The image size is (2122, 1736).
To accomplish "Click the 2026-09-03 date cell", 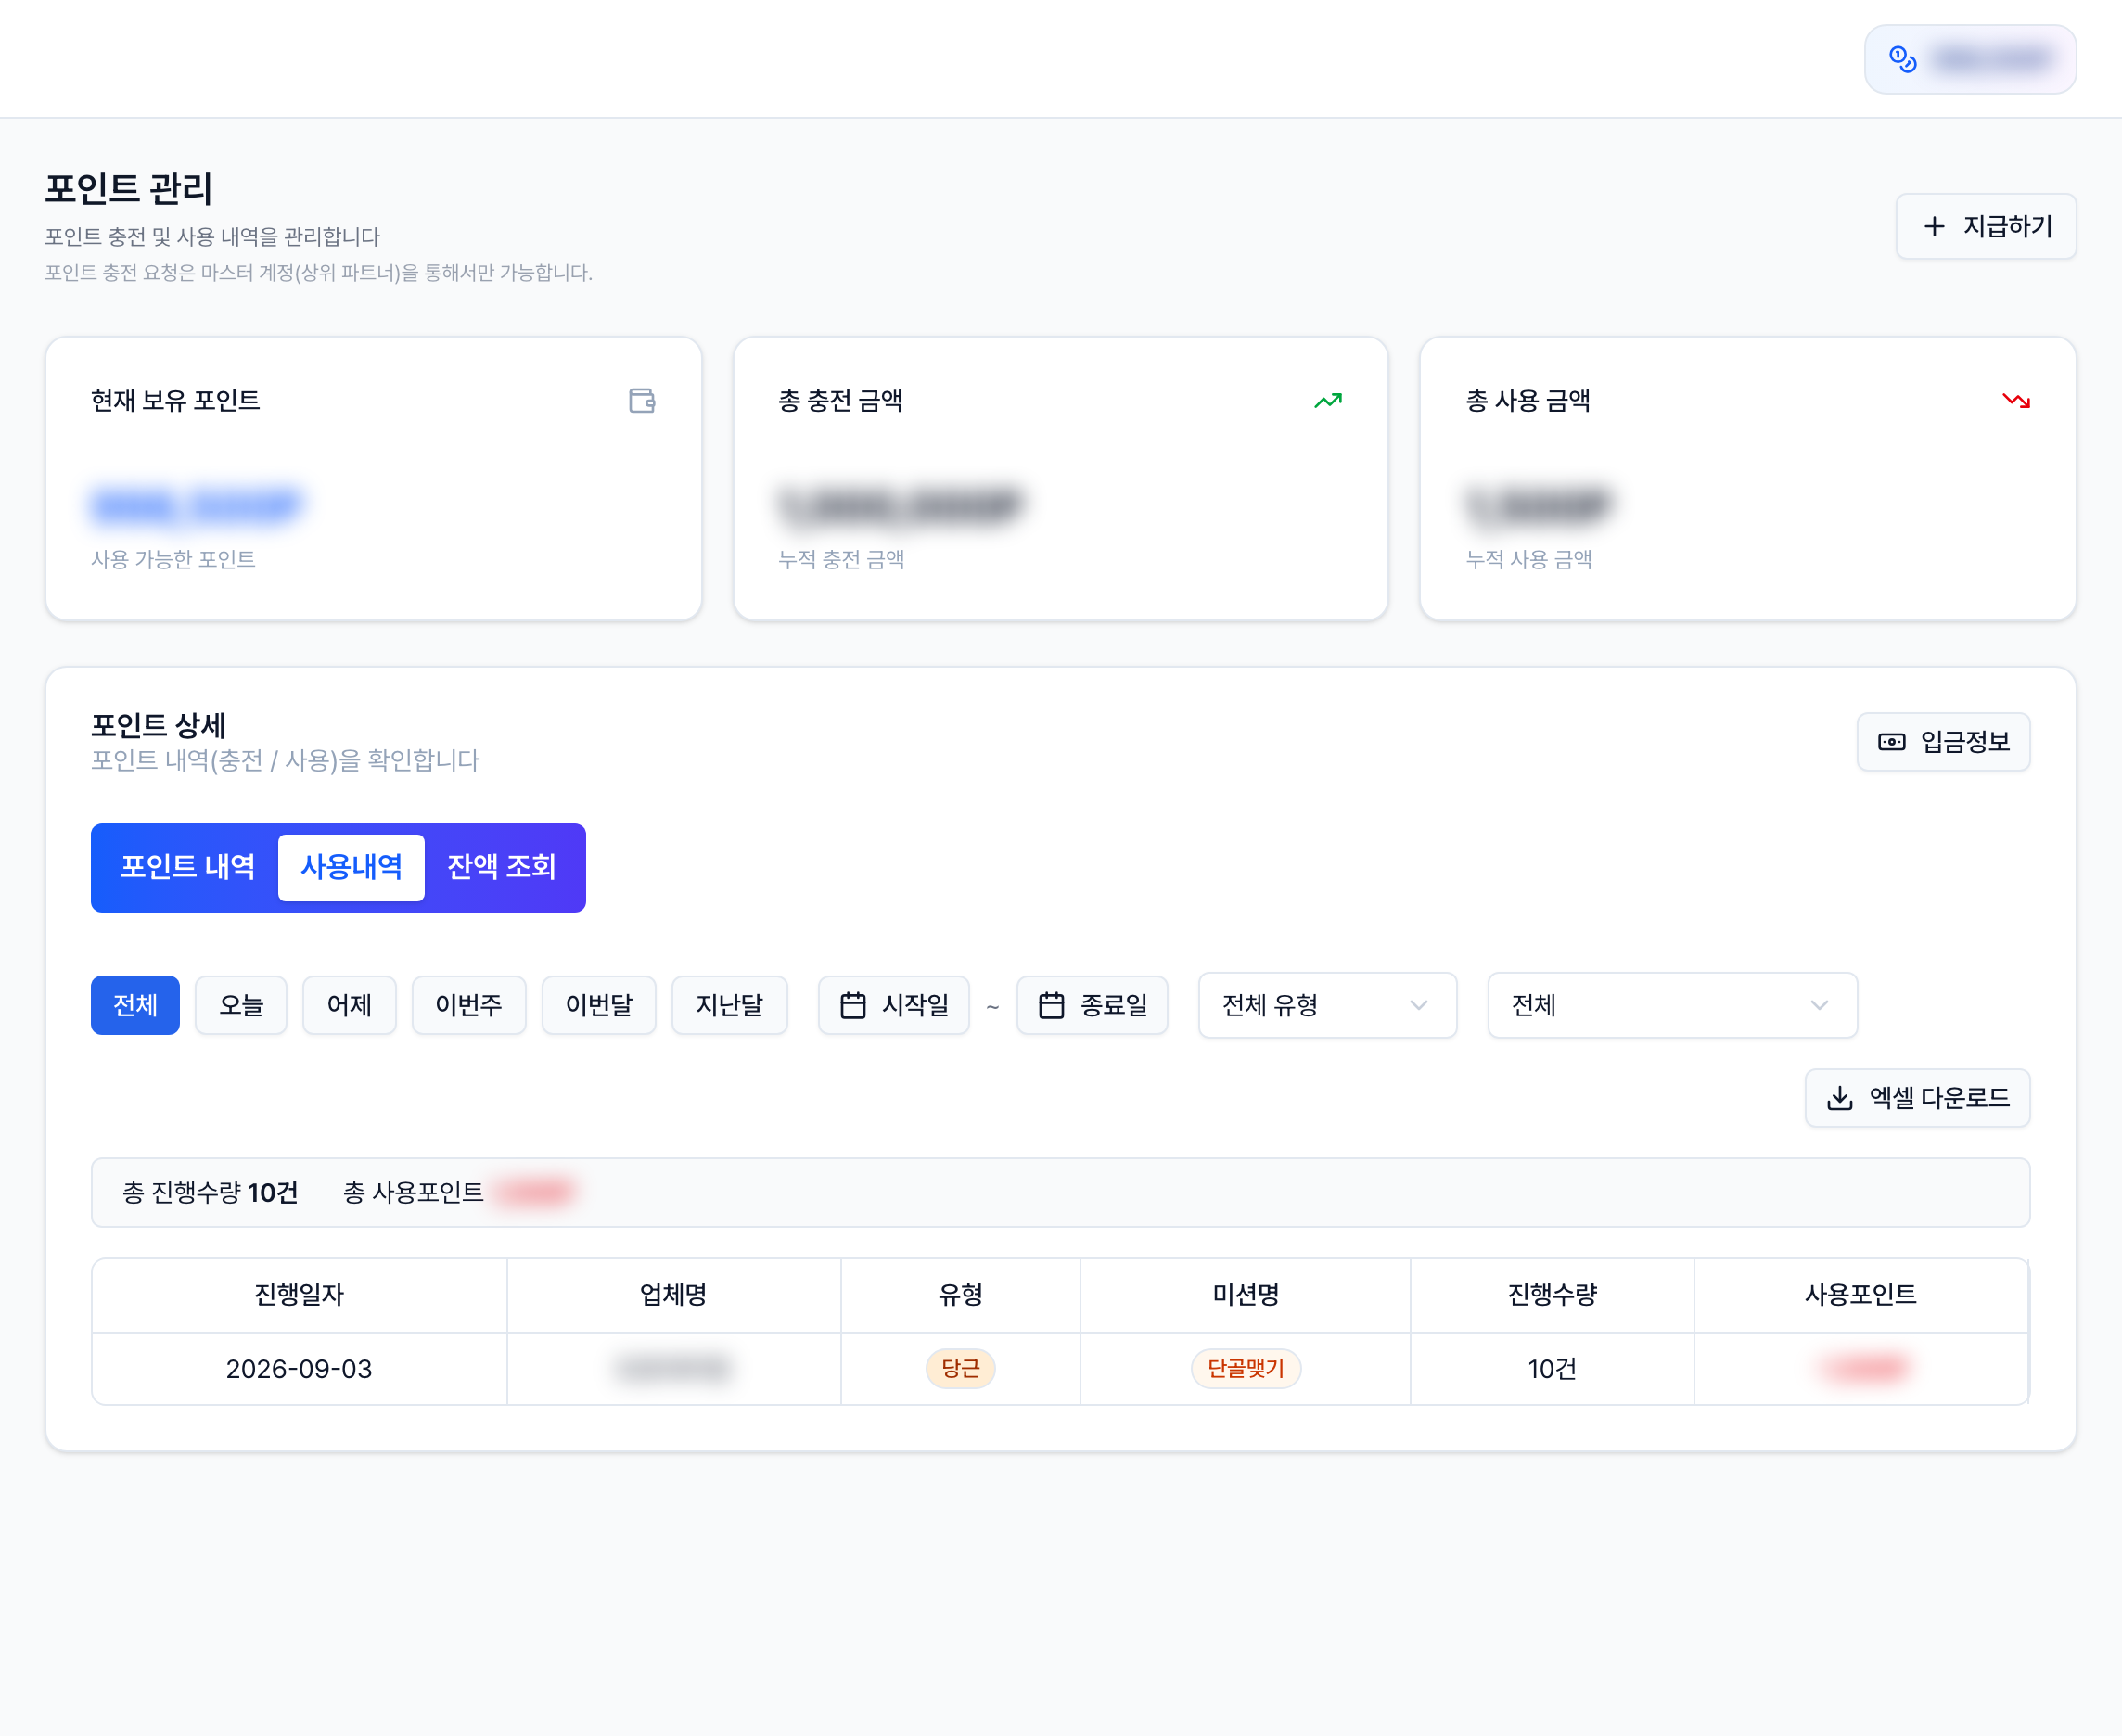I will point(298,1369).
